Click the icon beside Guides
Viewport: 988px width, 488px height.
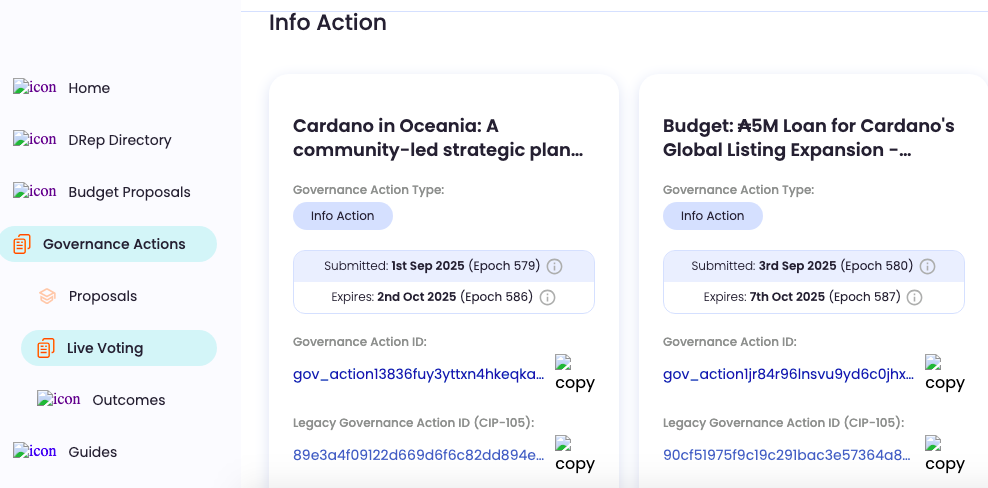click(x=35, y=451)
